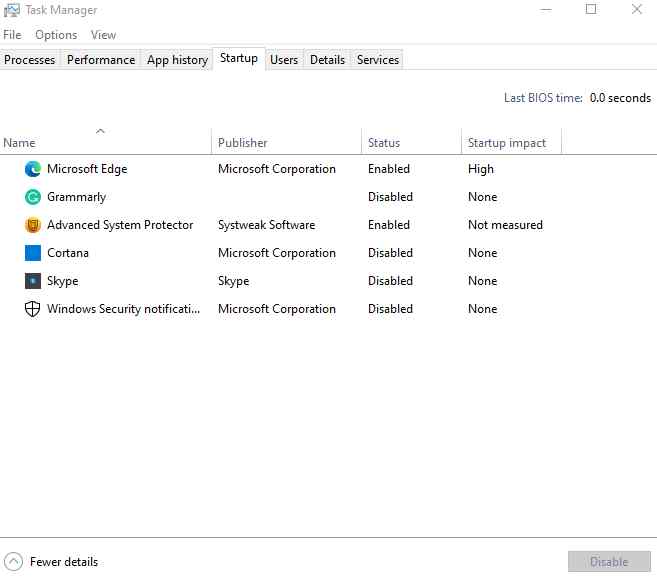
Task: Click the High startup impact value
Action: pos(481,169)
